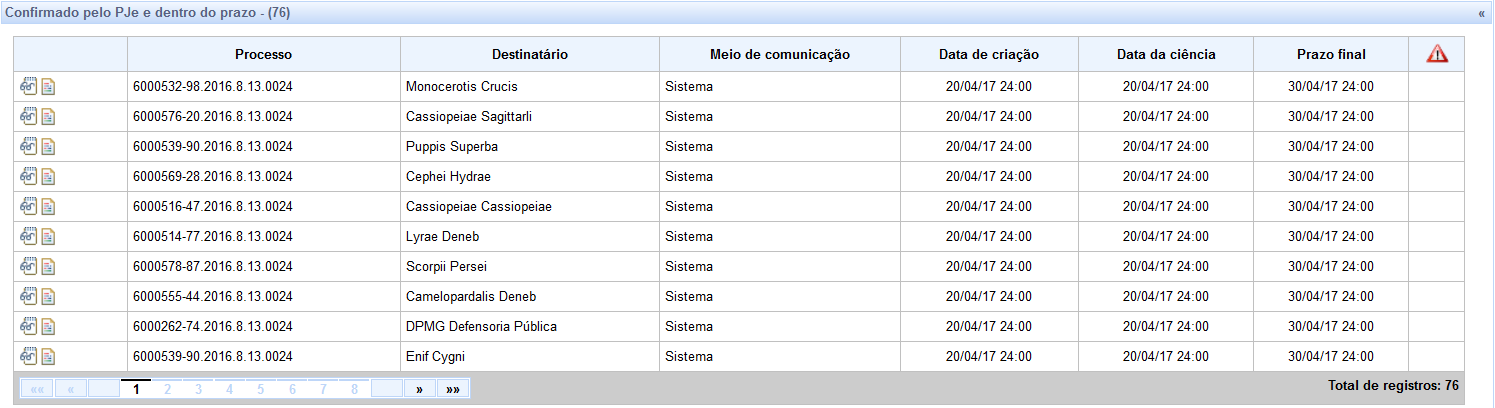Click the red warning triangle column header
The height and width of the screenshot is (408, 1495).
point(1437,54)
